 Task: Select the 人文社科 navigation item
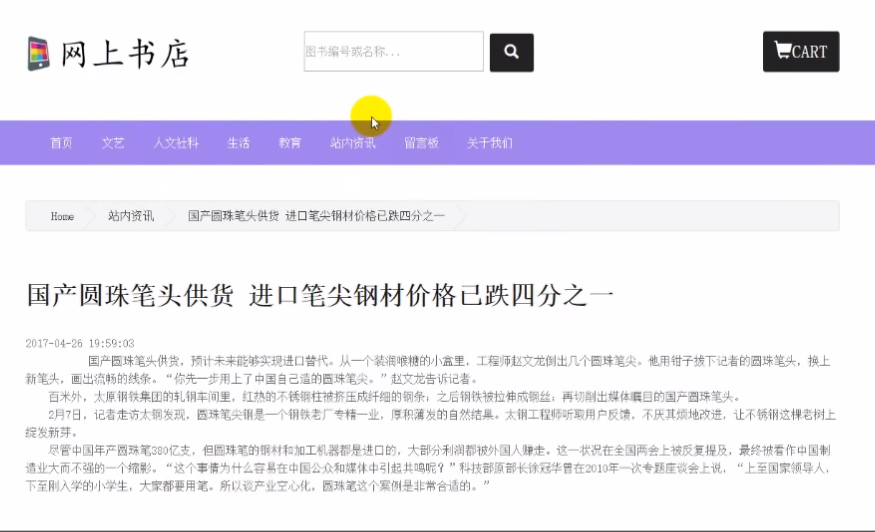pos(176,143)
